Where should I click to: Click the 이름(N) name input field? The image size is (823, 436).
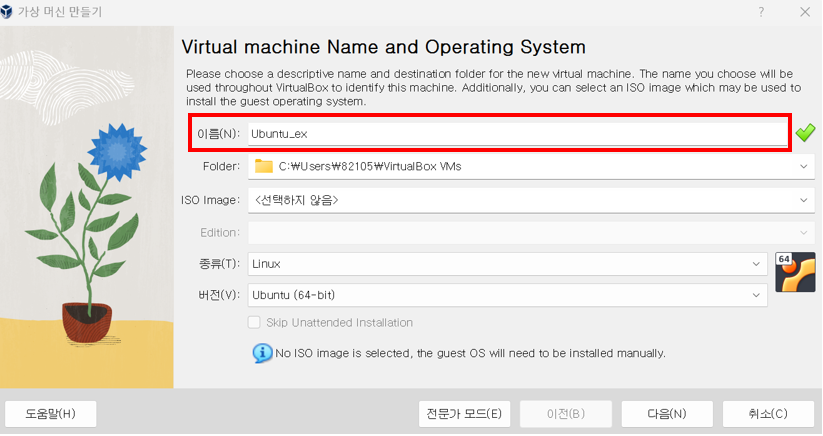click(x=517, y=134)
